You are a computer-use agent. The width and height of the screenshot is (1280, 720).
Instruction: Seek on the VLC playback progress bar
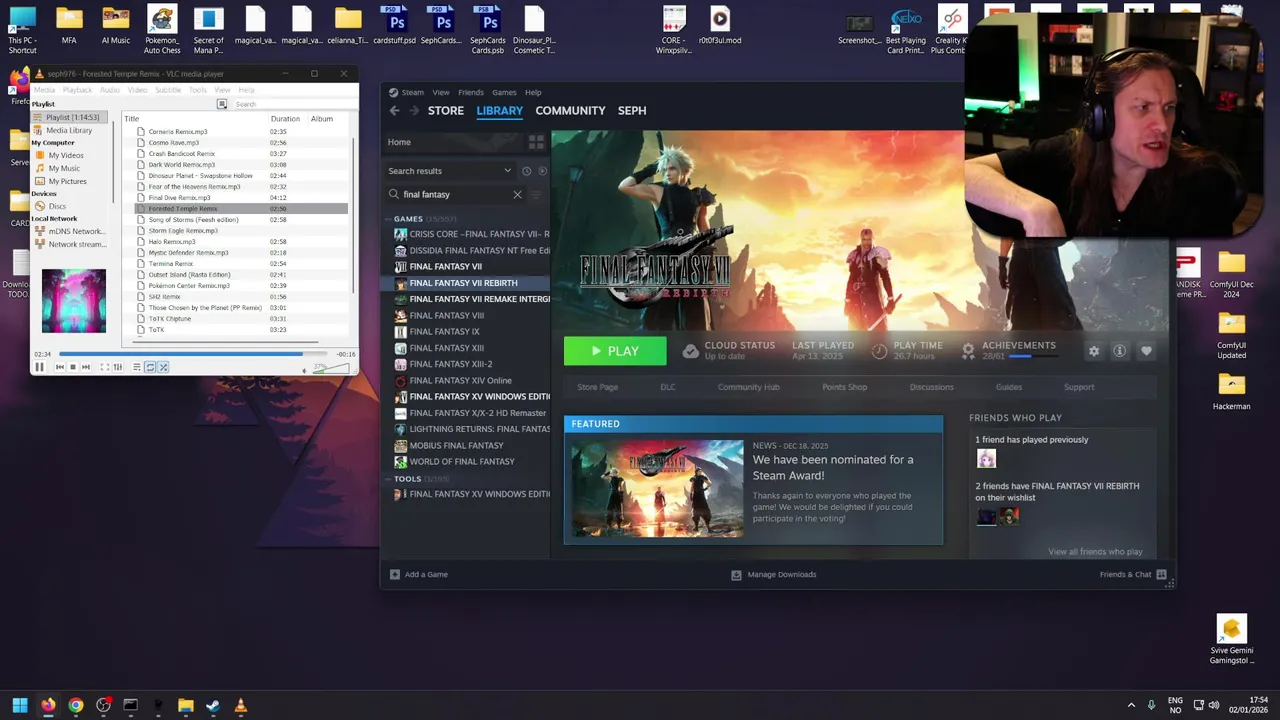pyautogui.click(x=193, y=354)
